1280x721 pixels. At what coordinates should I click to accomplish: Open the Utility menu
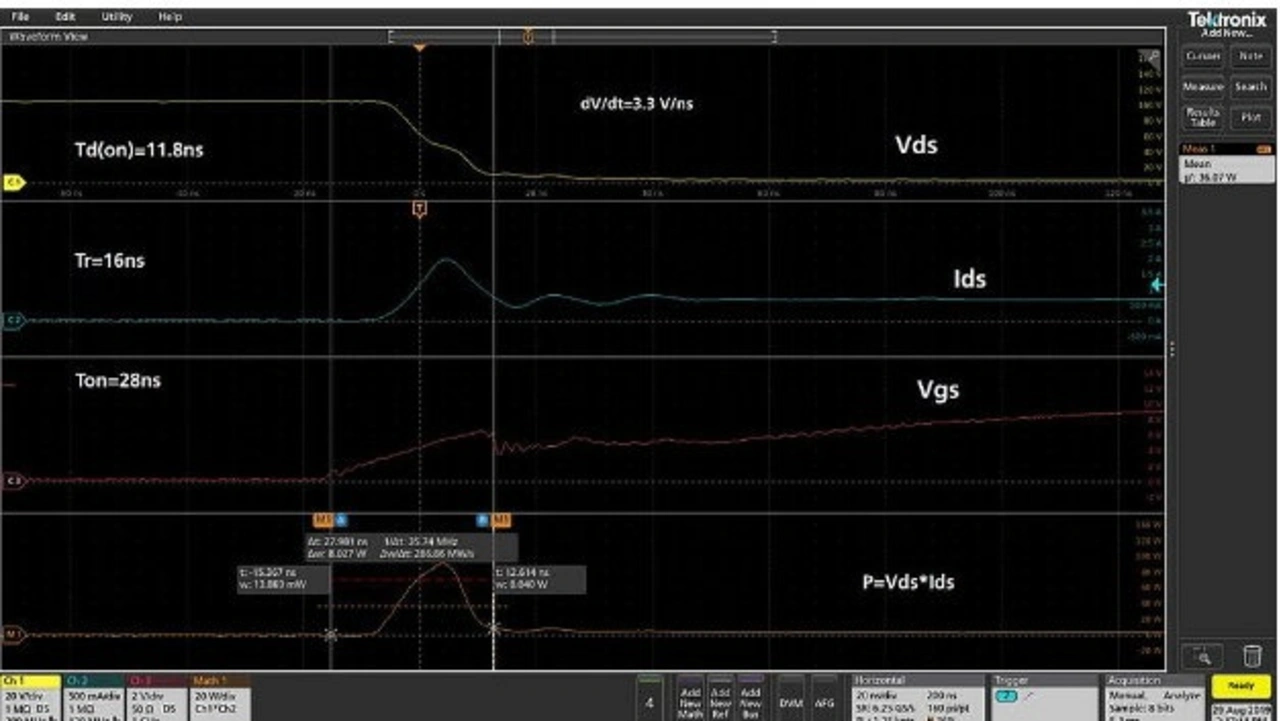(x=117, y=17)
